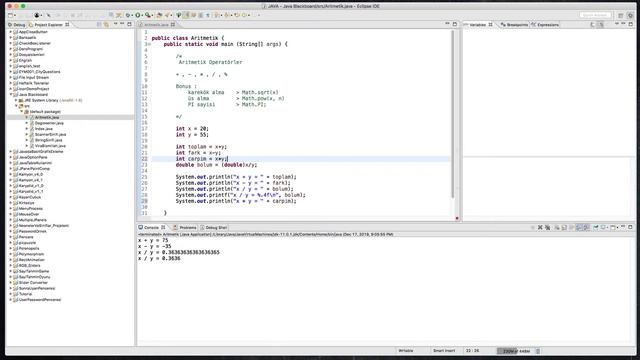Expand the ScannerSinifi.java node
The width and height of the screenshot is (640, 360).
click(27, 134)
